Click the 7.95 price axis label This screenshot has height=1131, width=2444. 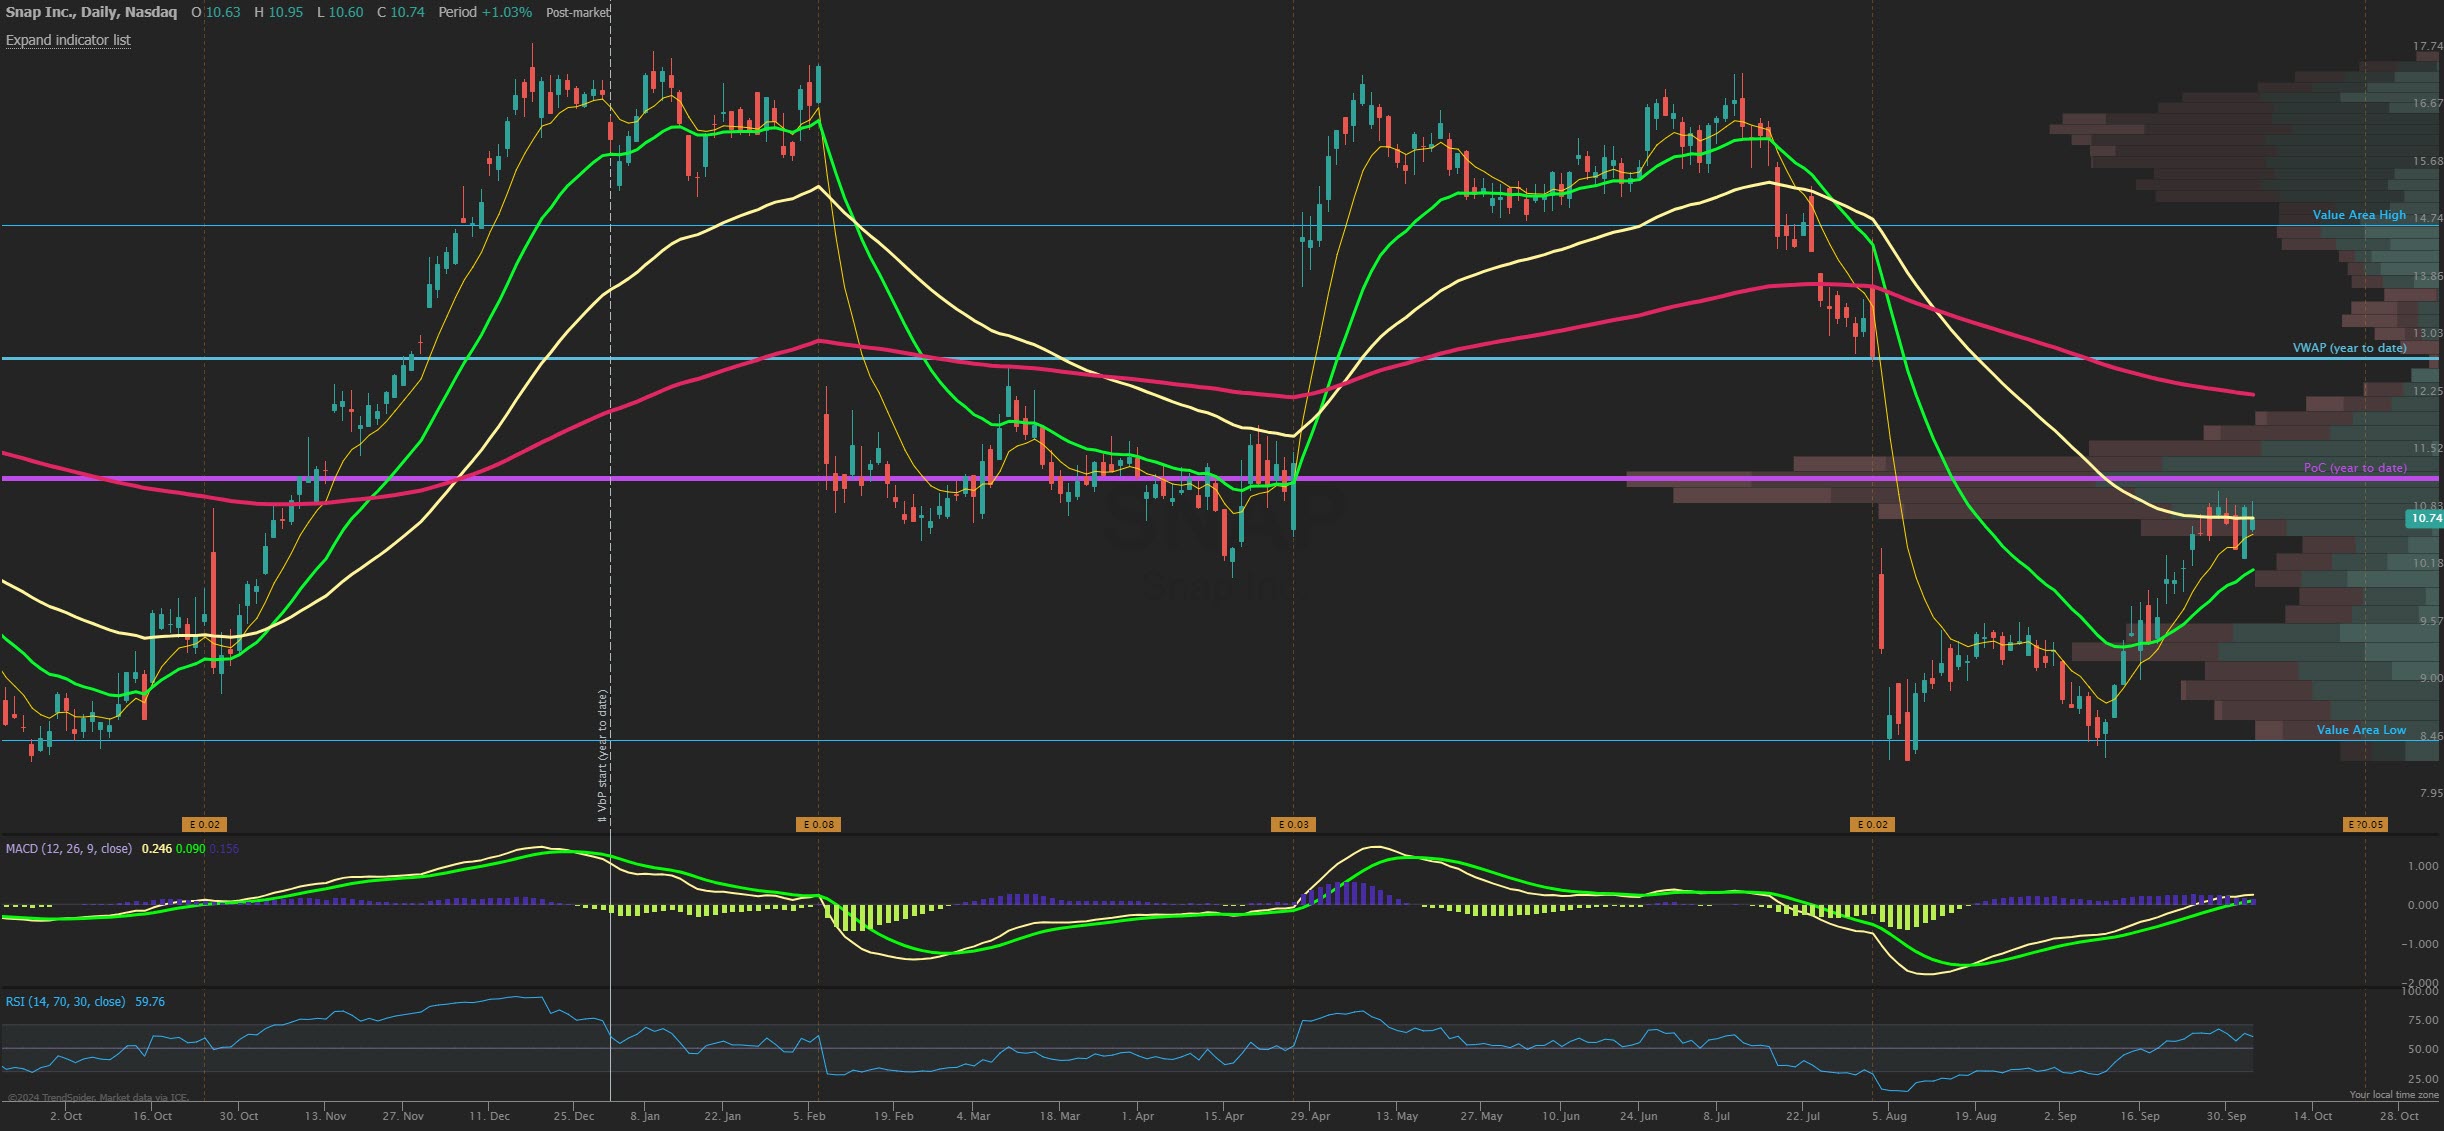(x=2430, y=794)
